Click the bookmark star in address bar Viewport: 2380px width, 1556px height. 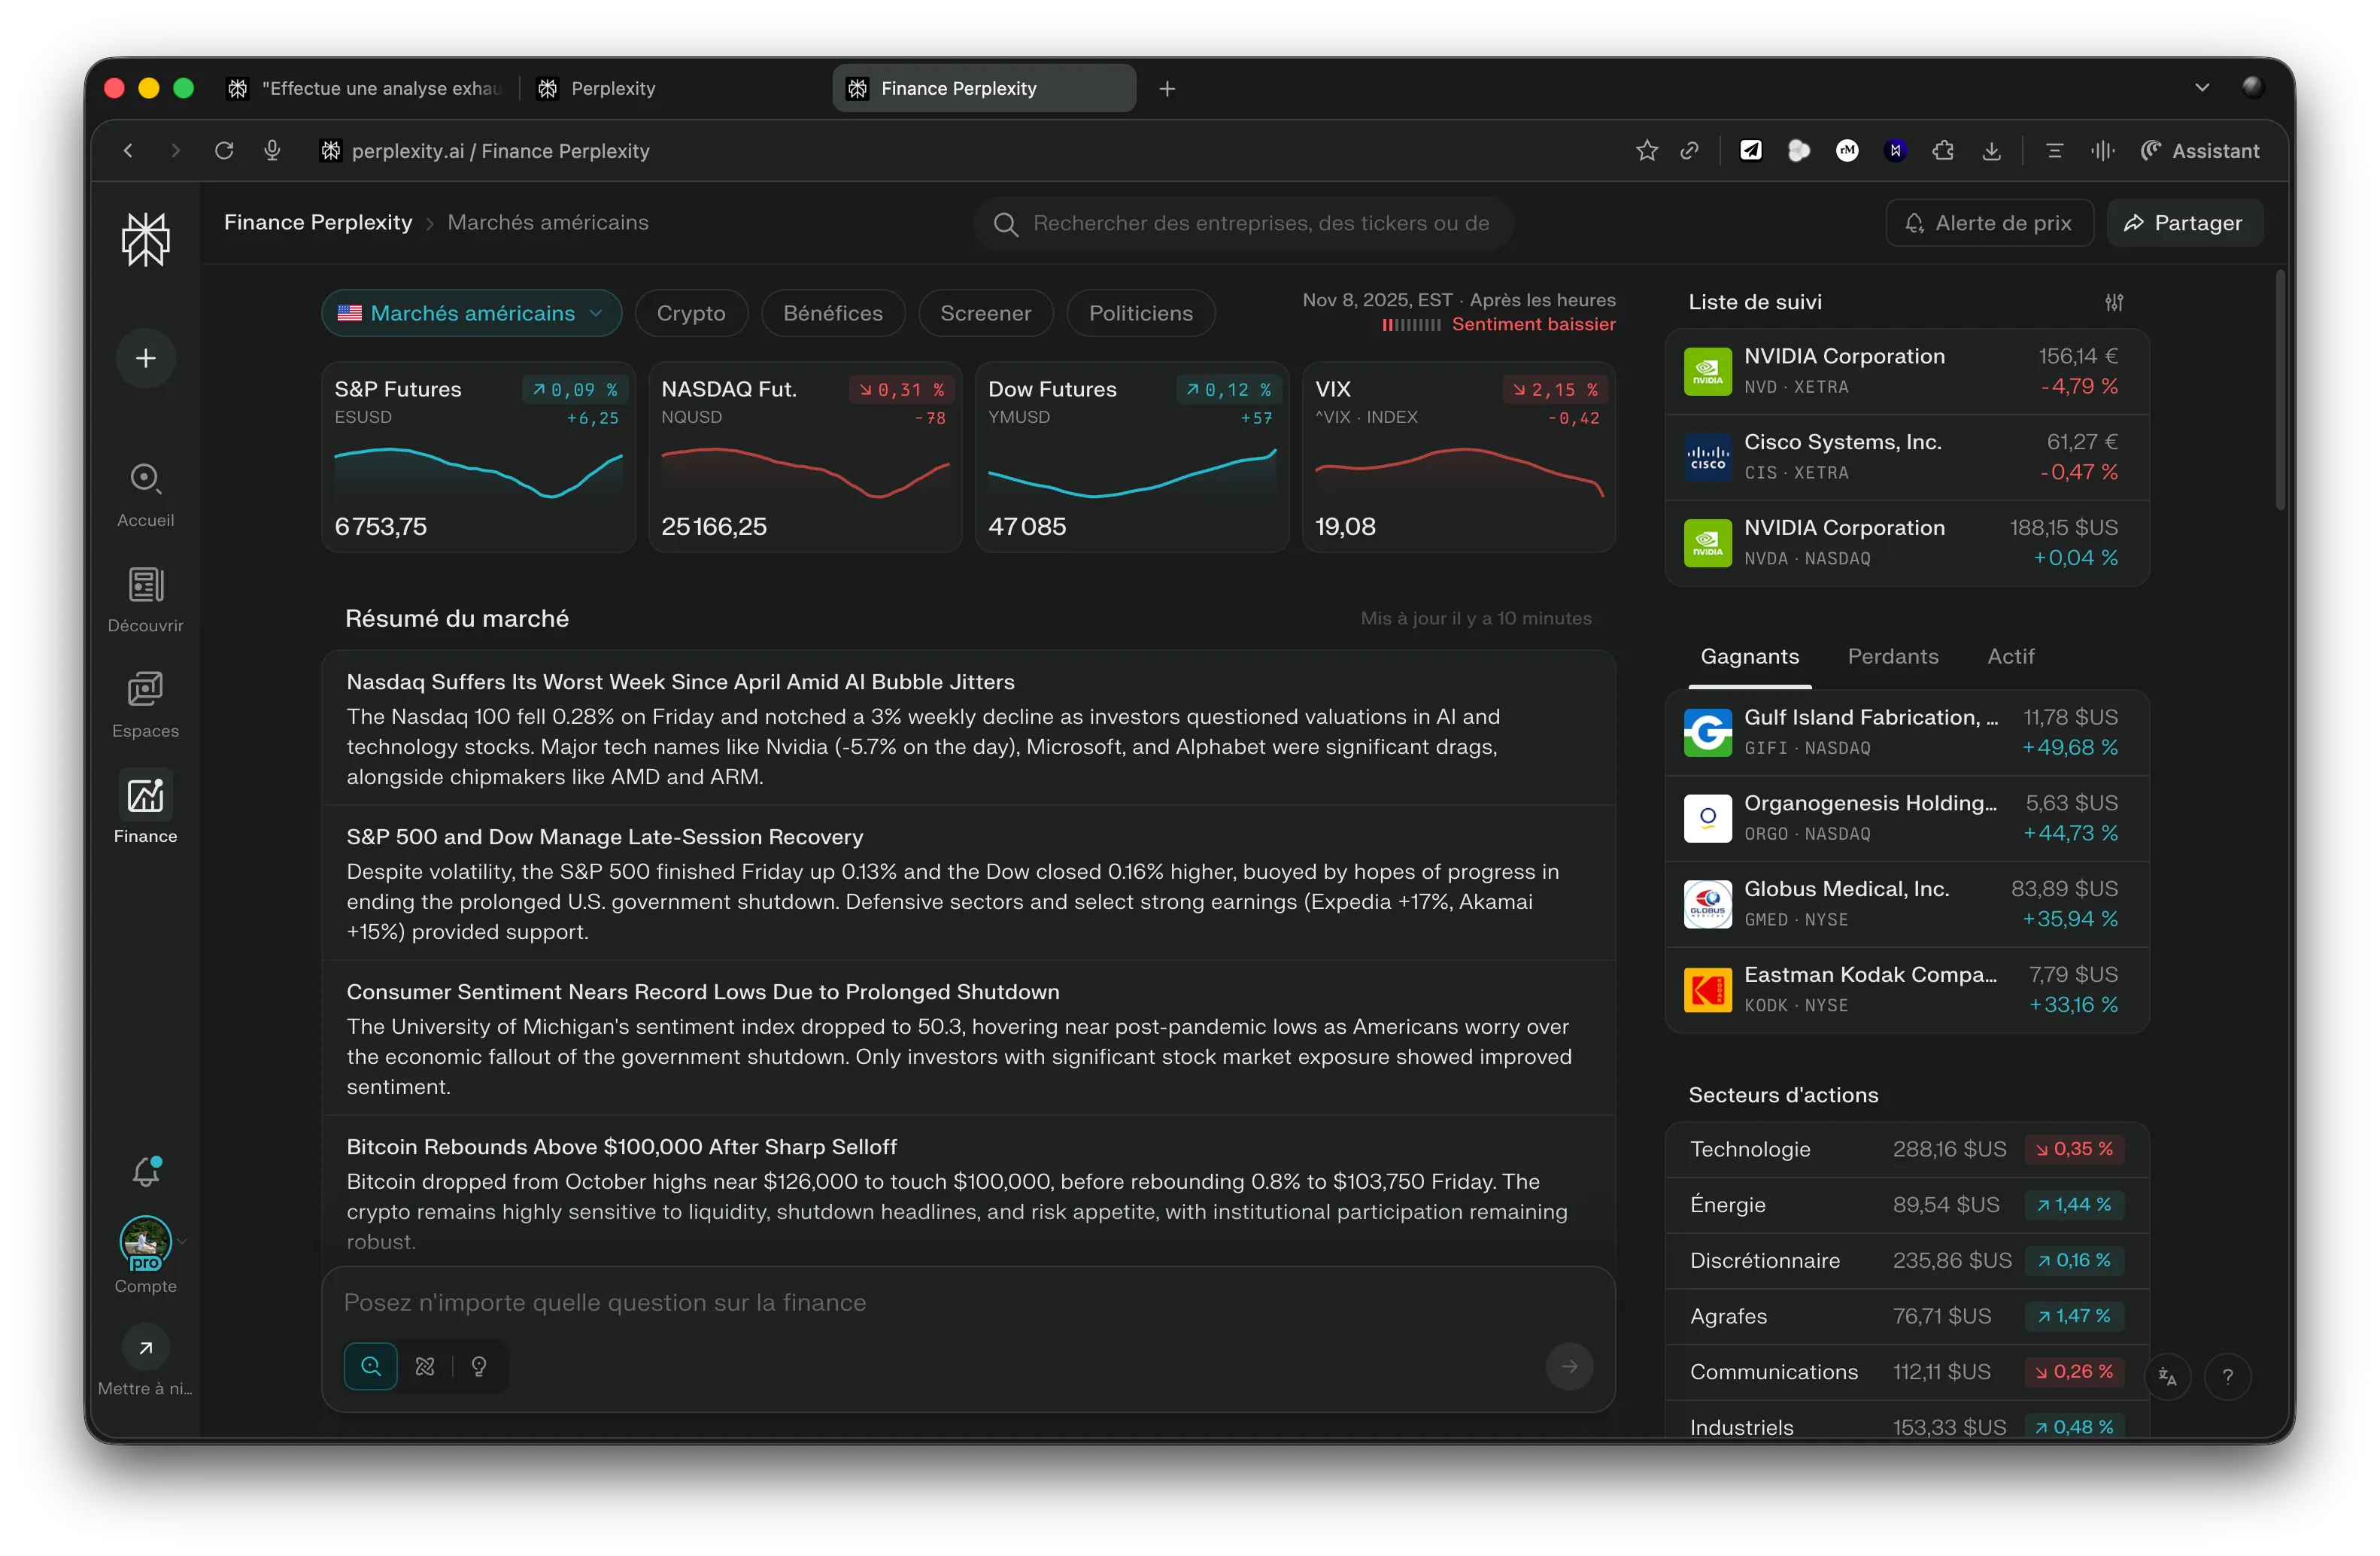(x=1646, y=151)
